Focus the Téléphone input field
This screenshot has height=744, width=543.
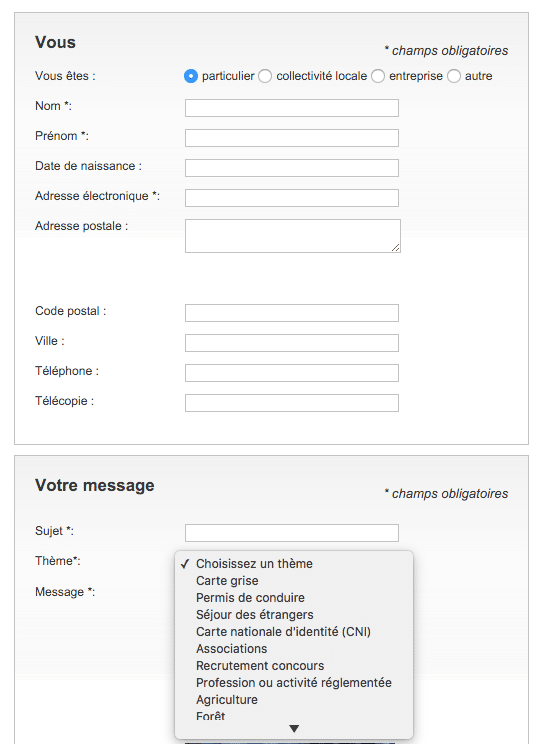pyautogui.click(x=292, y=373)
